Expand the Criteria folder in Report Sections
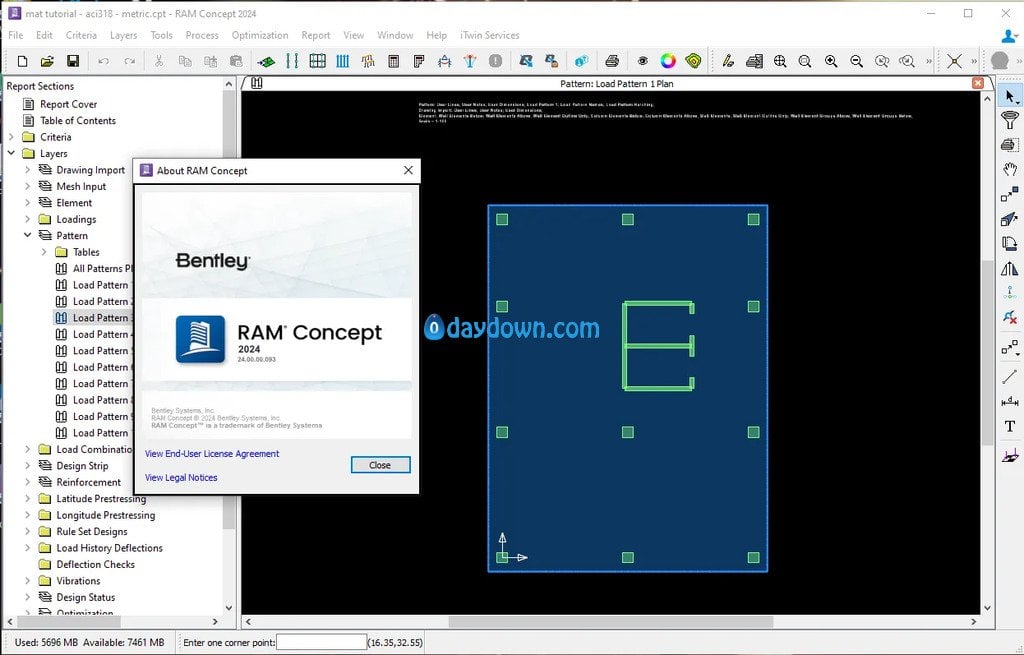The width and height of the screenshot is (1024, 655). [11, 137]
